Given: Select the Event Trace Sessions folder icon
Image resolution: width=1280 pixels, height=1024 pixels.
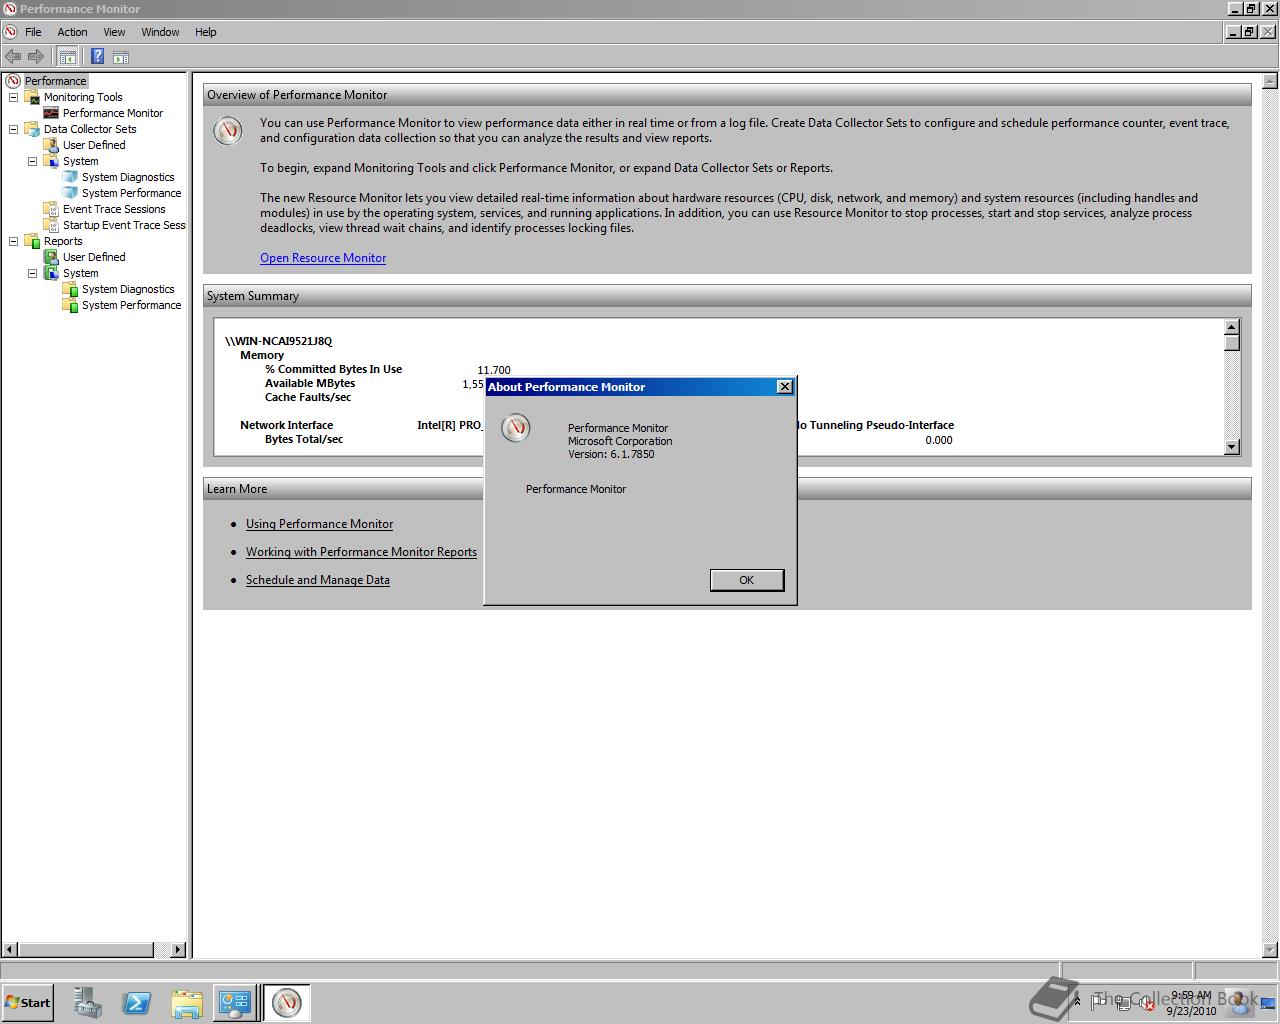Looking at the screenshot, I should pos(51,209).
